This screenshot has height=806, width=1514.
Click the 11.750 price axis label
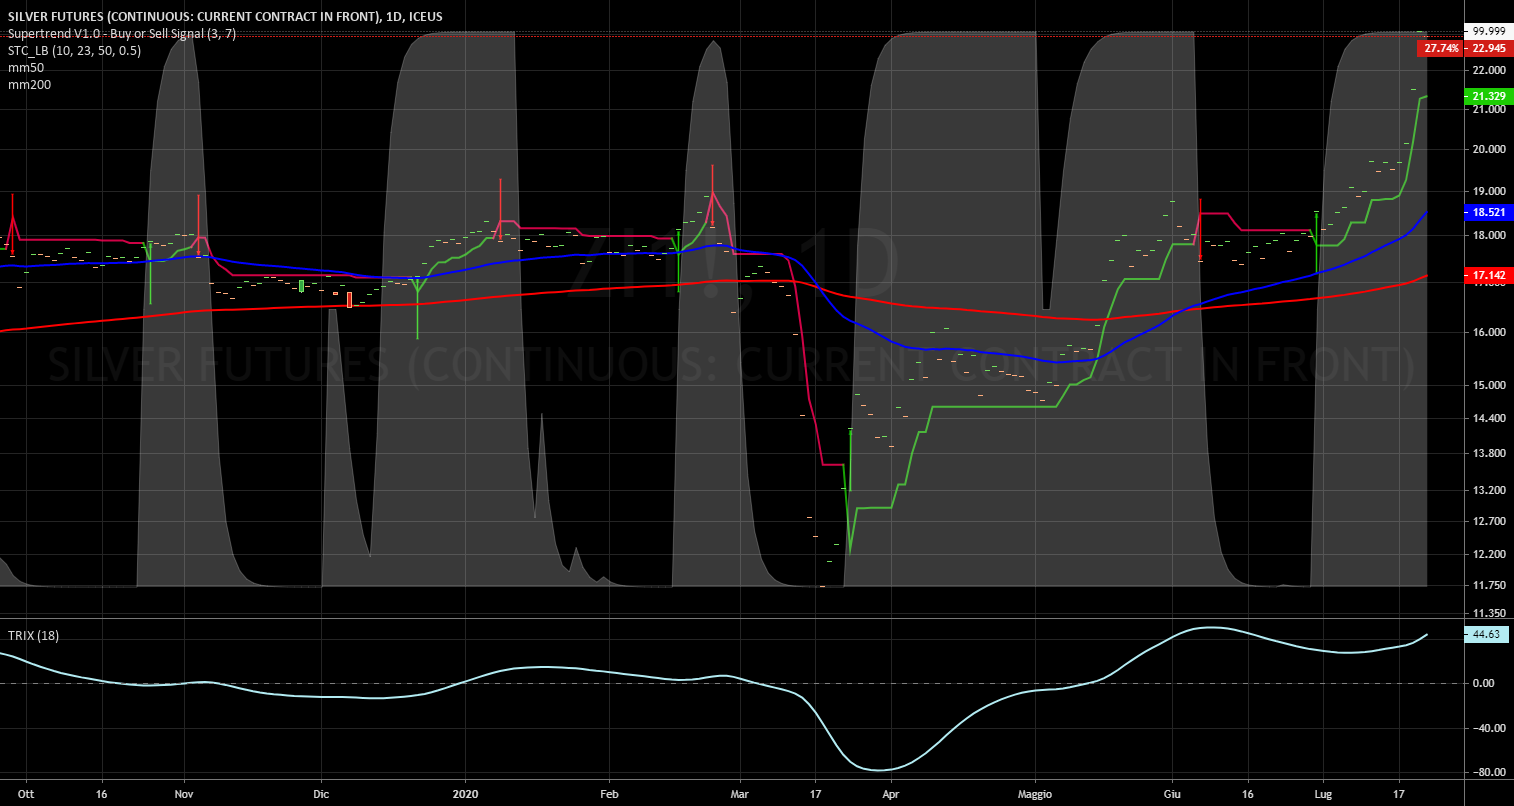(x=1488, y=585)
